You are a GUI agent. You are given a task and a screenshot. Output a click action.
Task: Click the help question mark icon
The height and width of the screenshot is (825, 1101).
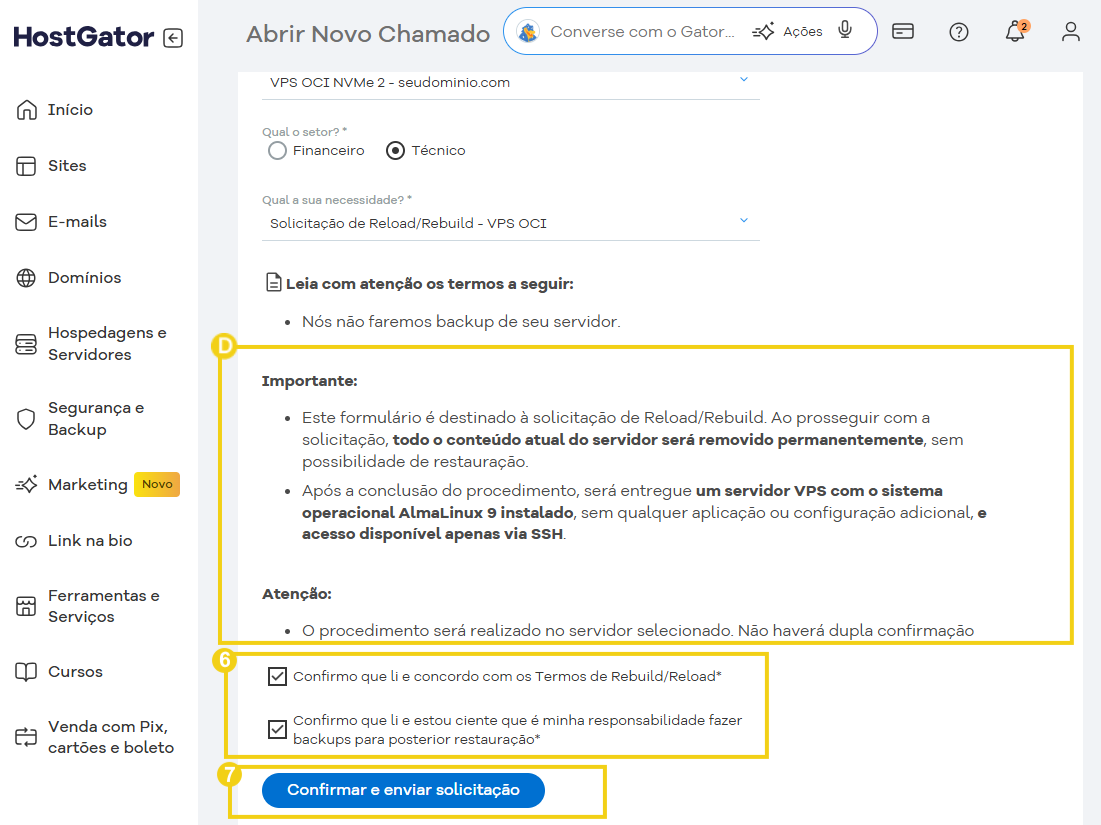click(x=959, y=32)
